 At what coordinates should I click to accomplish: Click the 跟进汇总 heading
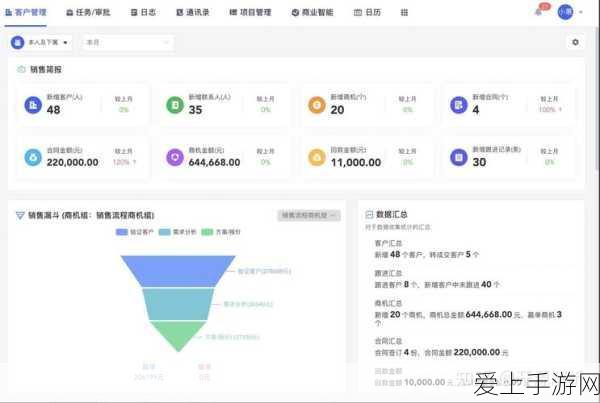tap(388, 273)
